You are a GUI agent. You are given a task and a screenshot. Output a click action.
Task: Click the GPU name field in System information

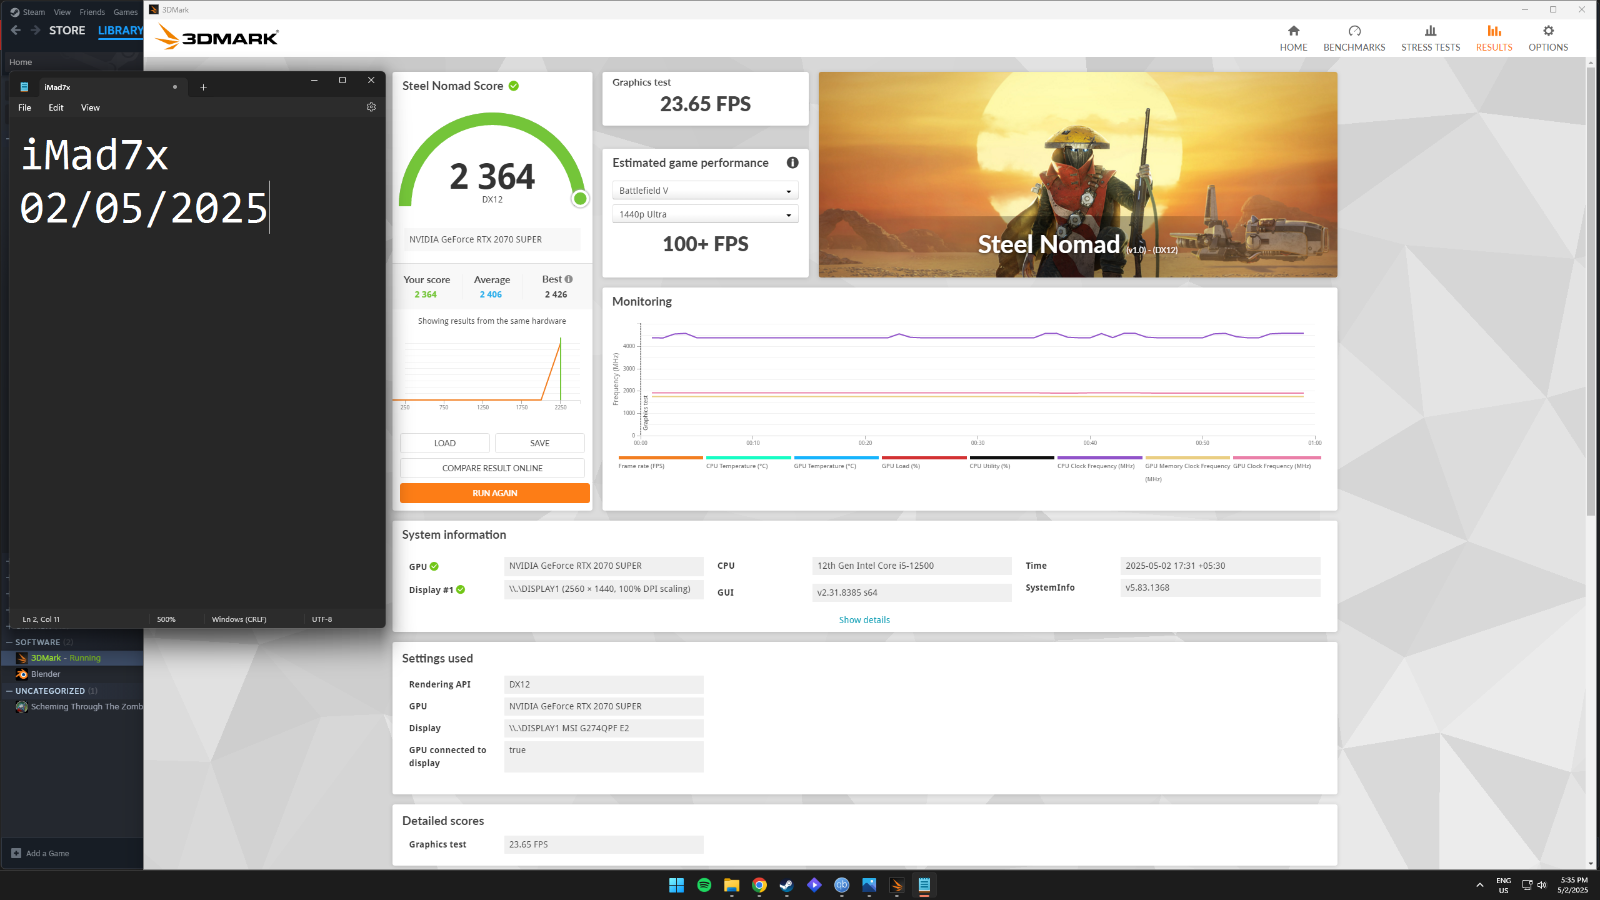point(604,566)
